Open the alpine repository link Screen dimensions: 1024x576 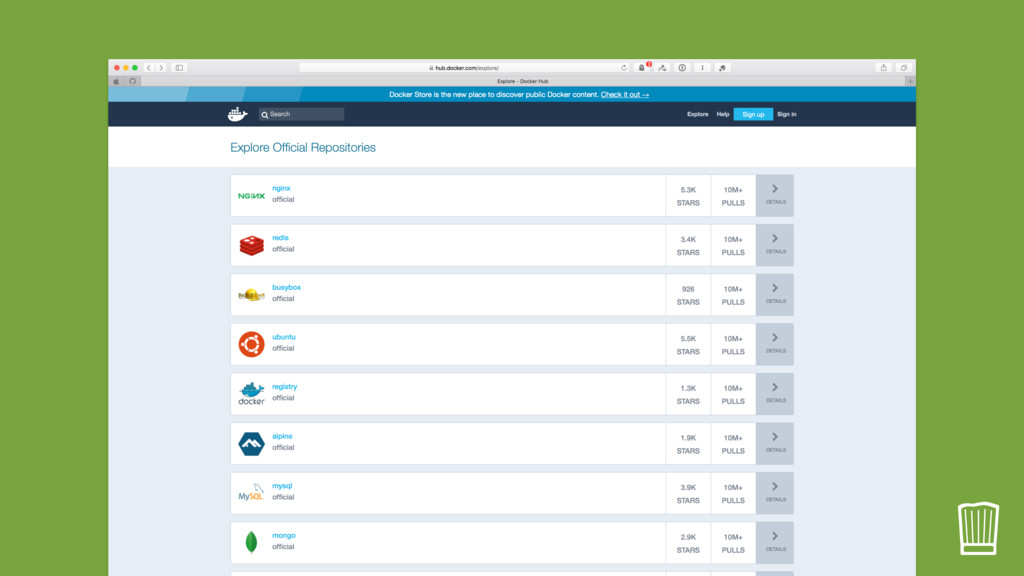pyautogui.click(x=282, y=436)
